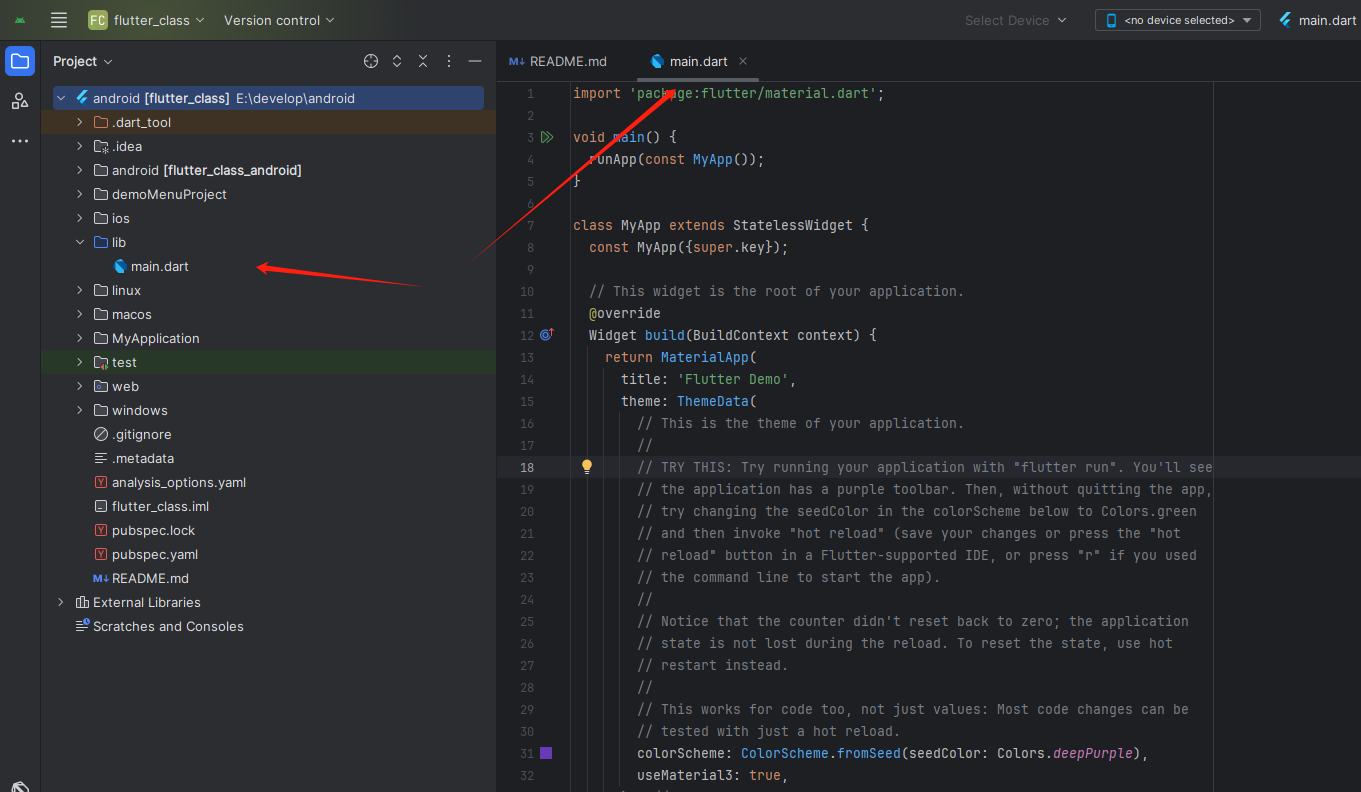Open the Project view mode dropdown
The image size is (1361, 792).
83,61
